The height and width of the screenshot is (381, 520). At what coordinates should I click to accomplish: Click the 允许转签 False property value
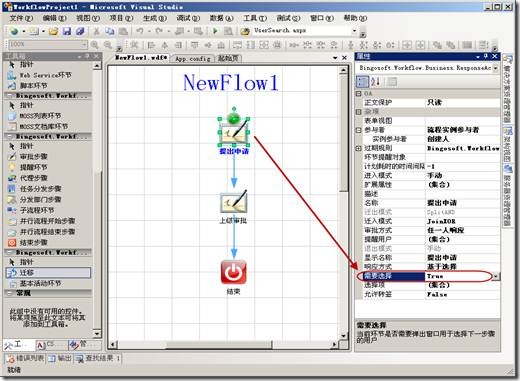[462, 294]
